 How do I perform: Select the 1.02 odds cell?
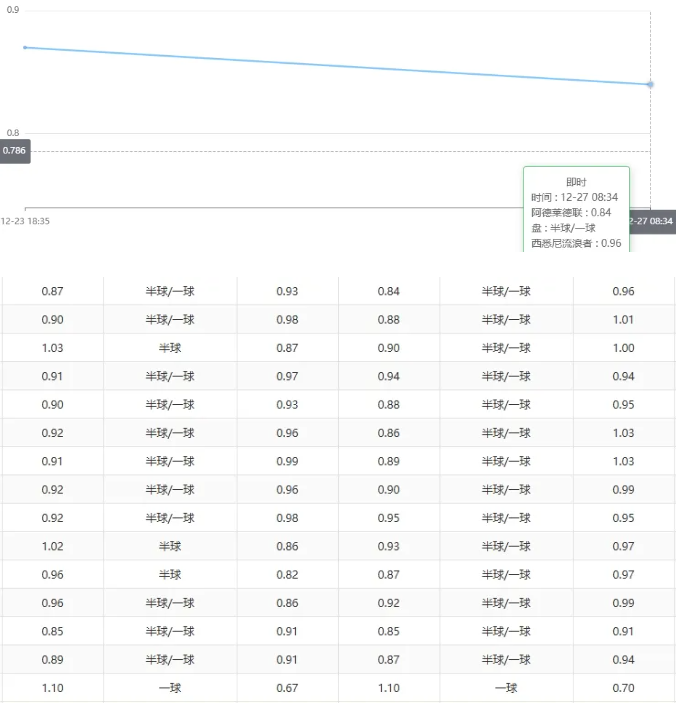[52, 547]
